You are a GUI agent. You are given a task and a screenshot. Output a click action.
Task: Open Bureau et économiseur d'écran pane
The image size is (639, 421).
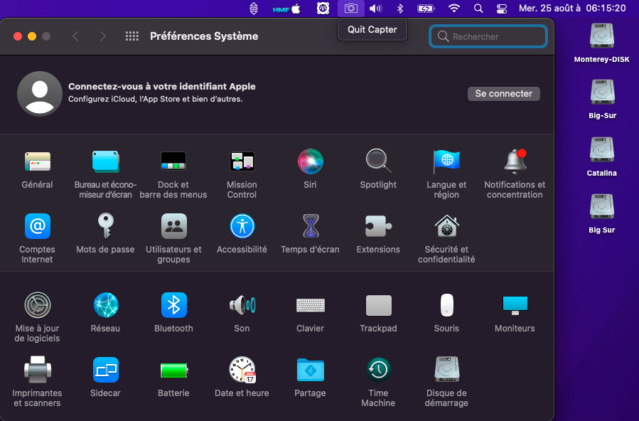coord(106,162)
